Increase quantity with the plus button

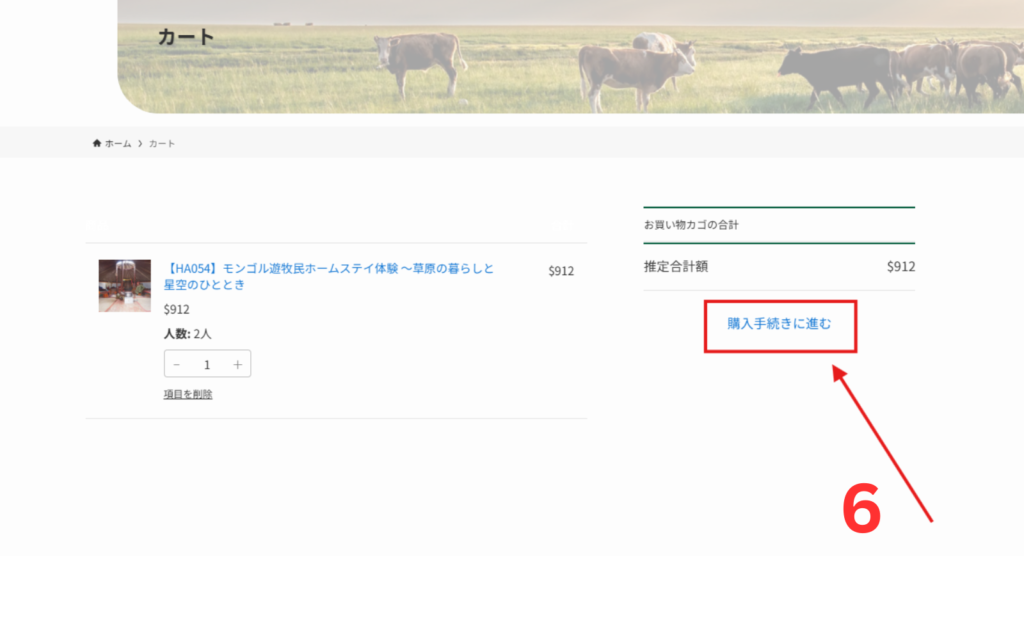(237, 365)
